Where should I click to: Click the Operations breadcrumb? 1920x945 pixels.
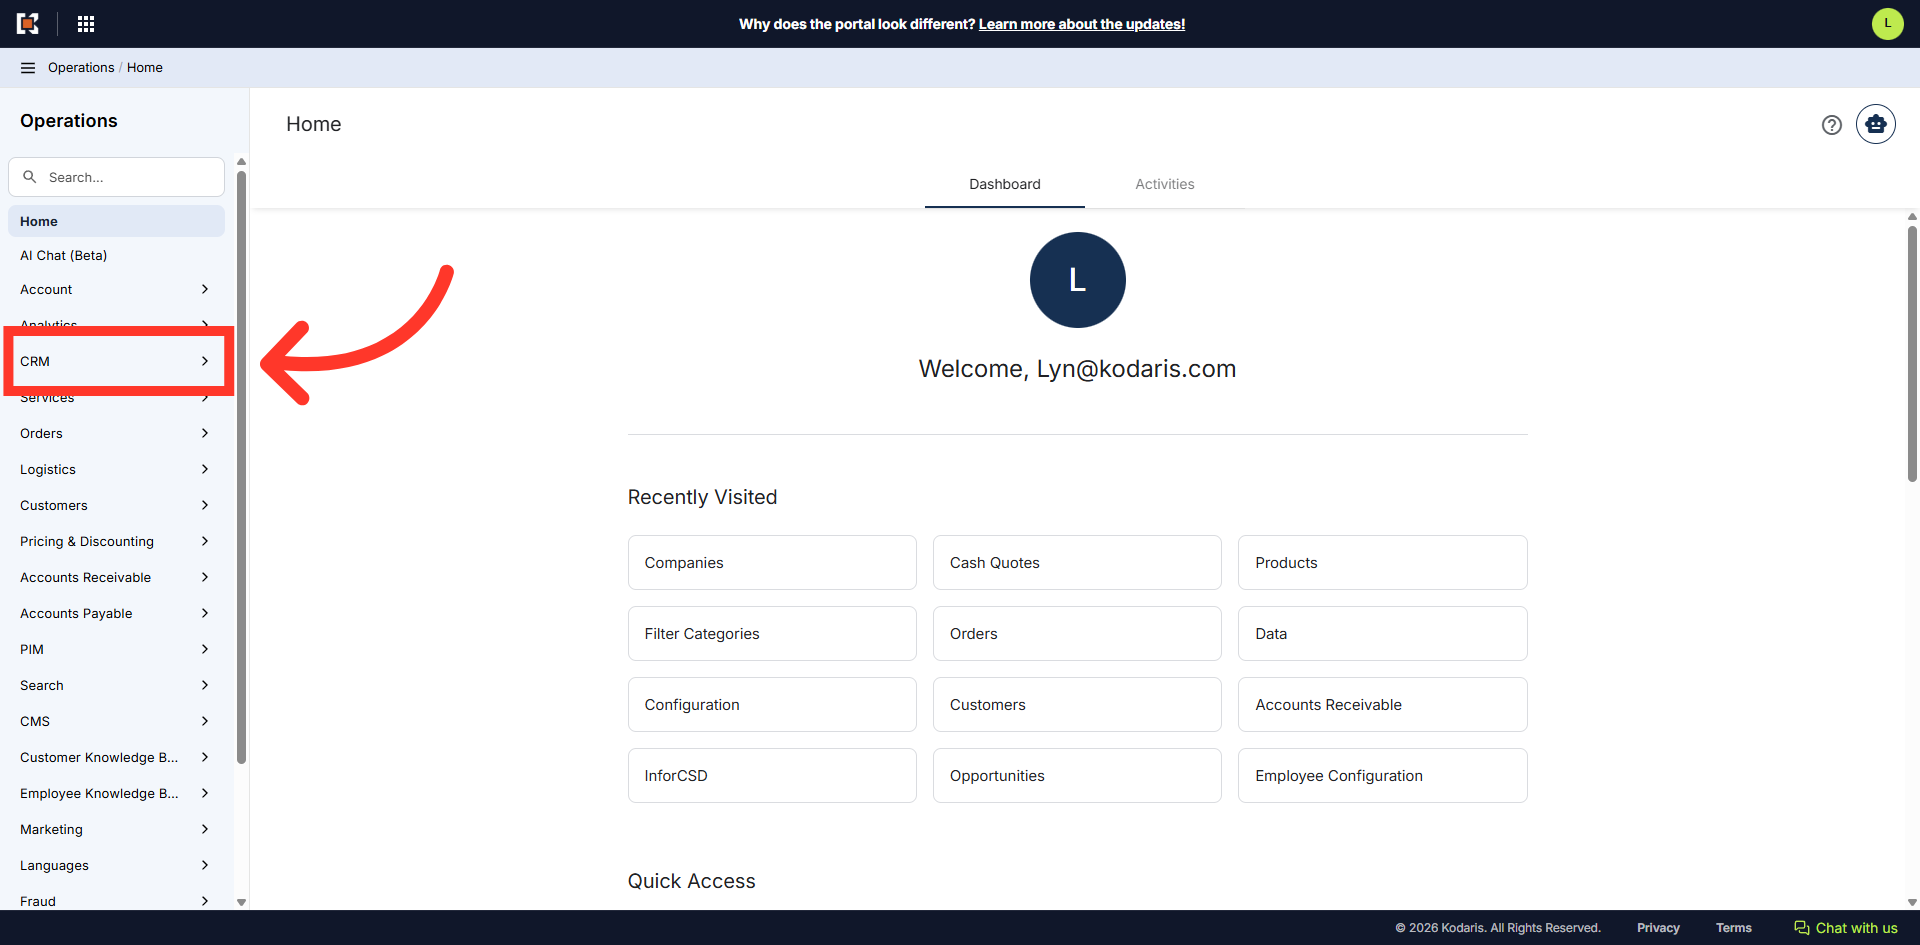81,68
